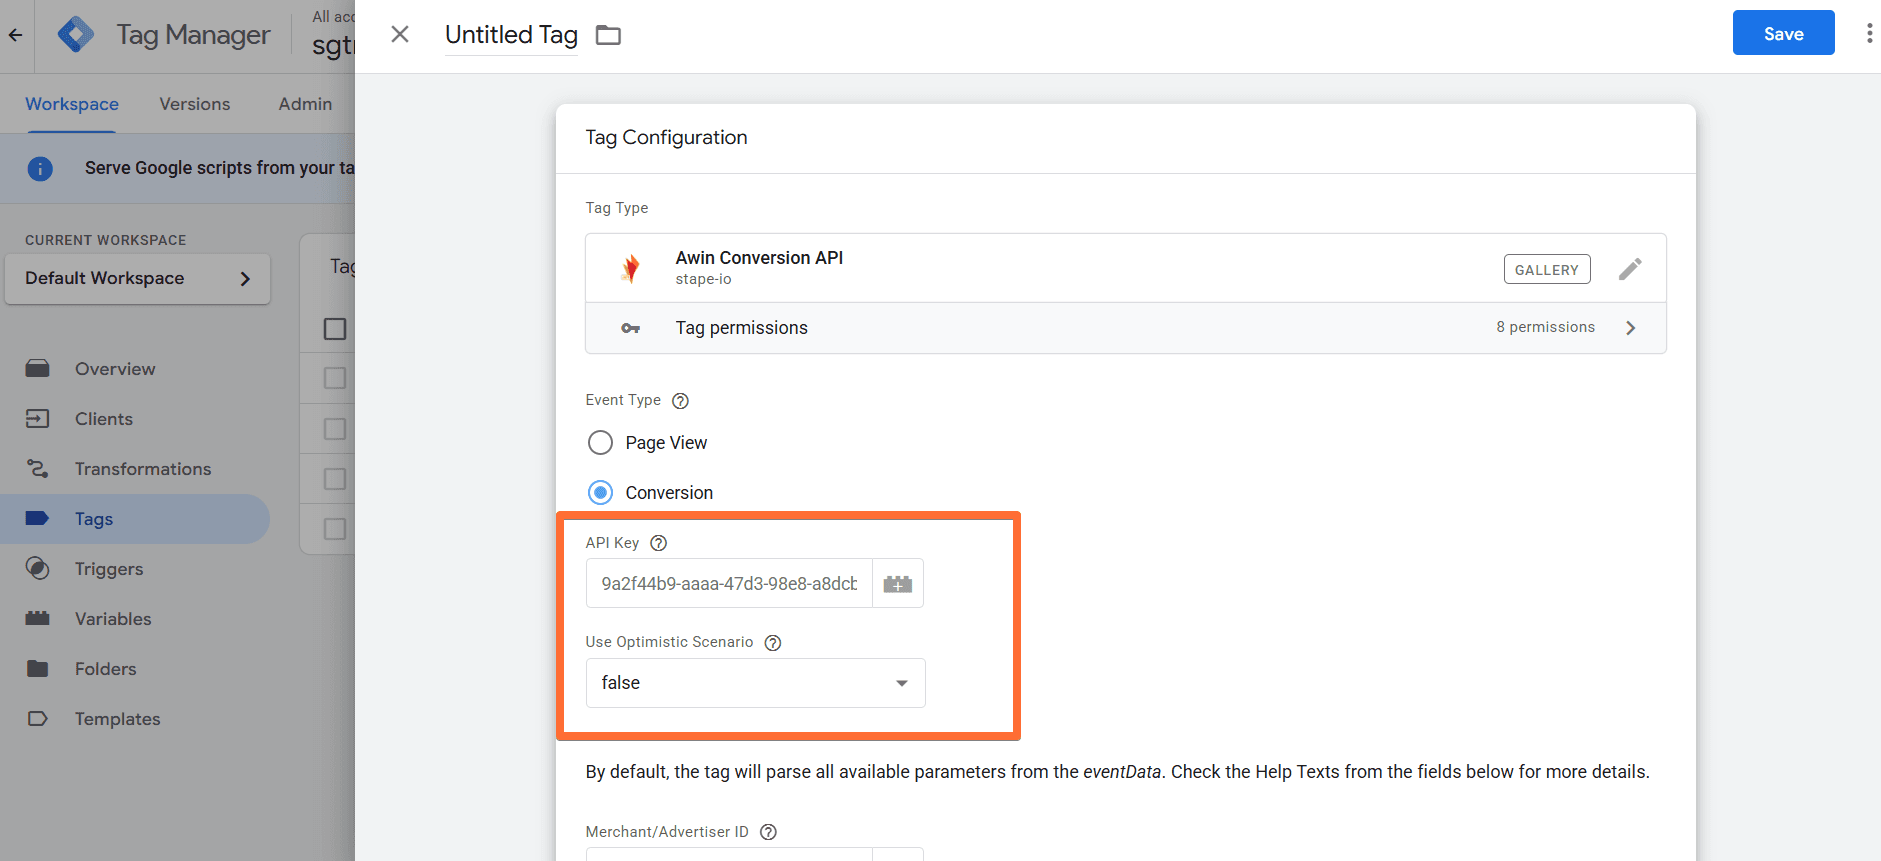This screenshot has height=861, width=1881.
Task: Open the Use Optimistic Scenario dropdown
Action: point(755,683)
